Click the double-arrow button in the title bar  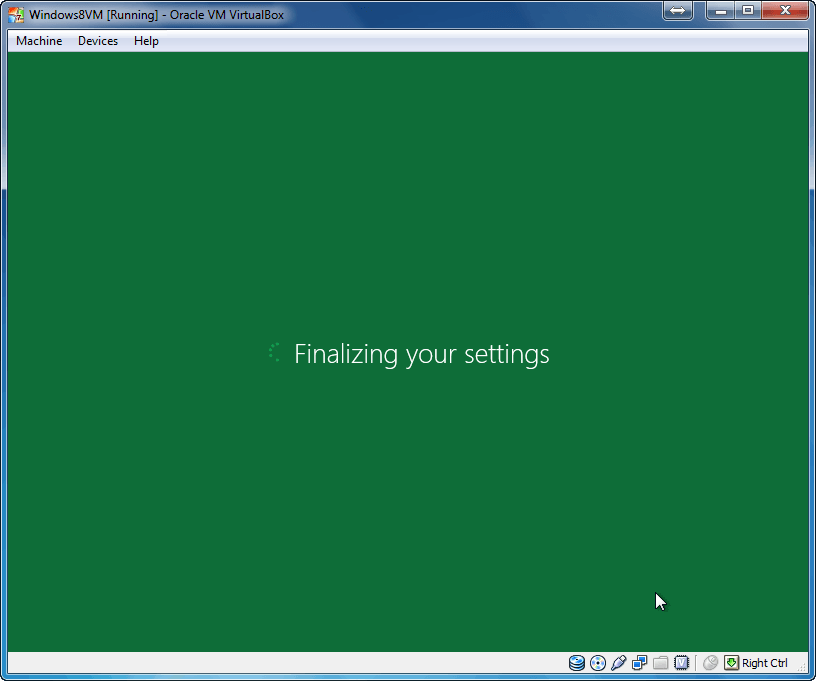point(677,10)
